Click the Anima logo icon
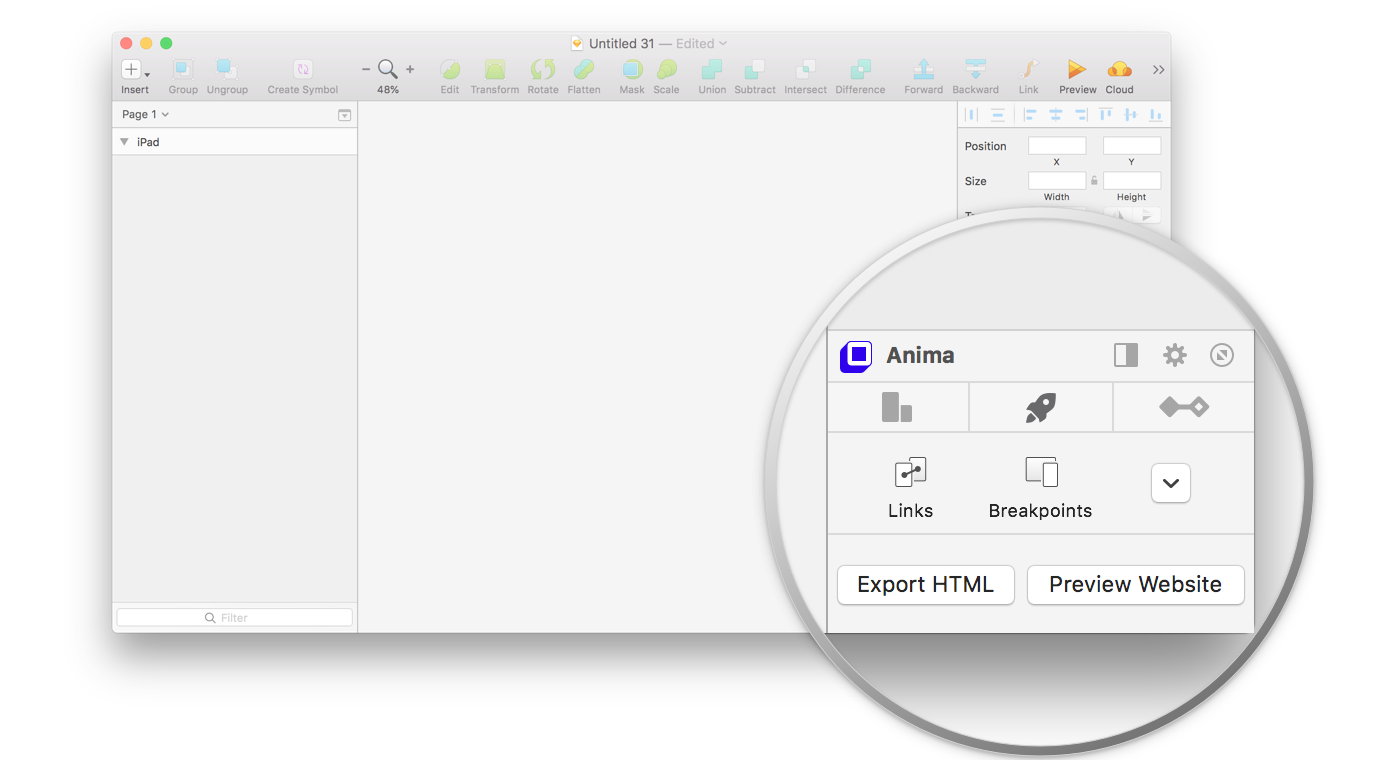This screenshot has height=760, width=1400. [x=856, y=356]
